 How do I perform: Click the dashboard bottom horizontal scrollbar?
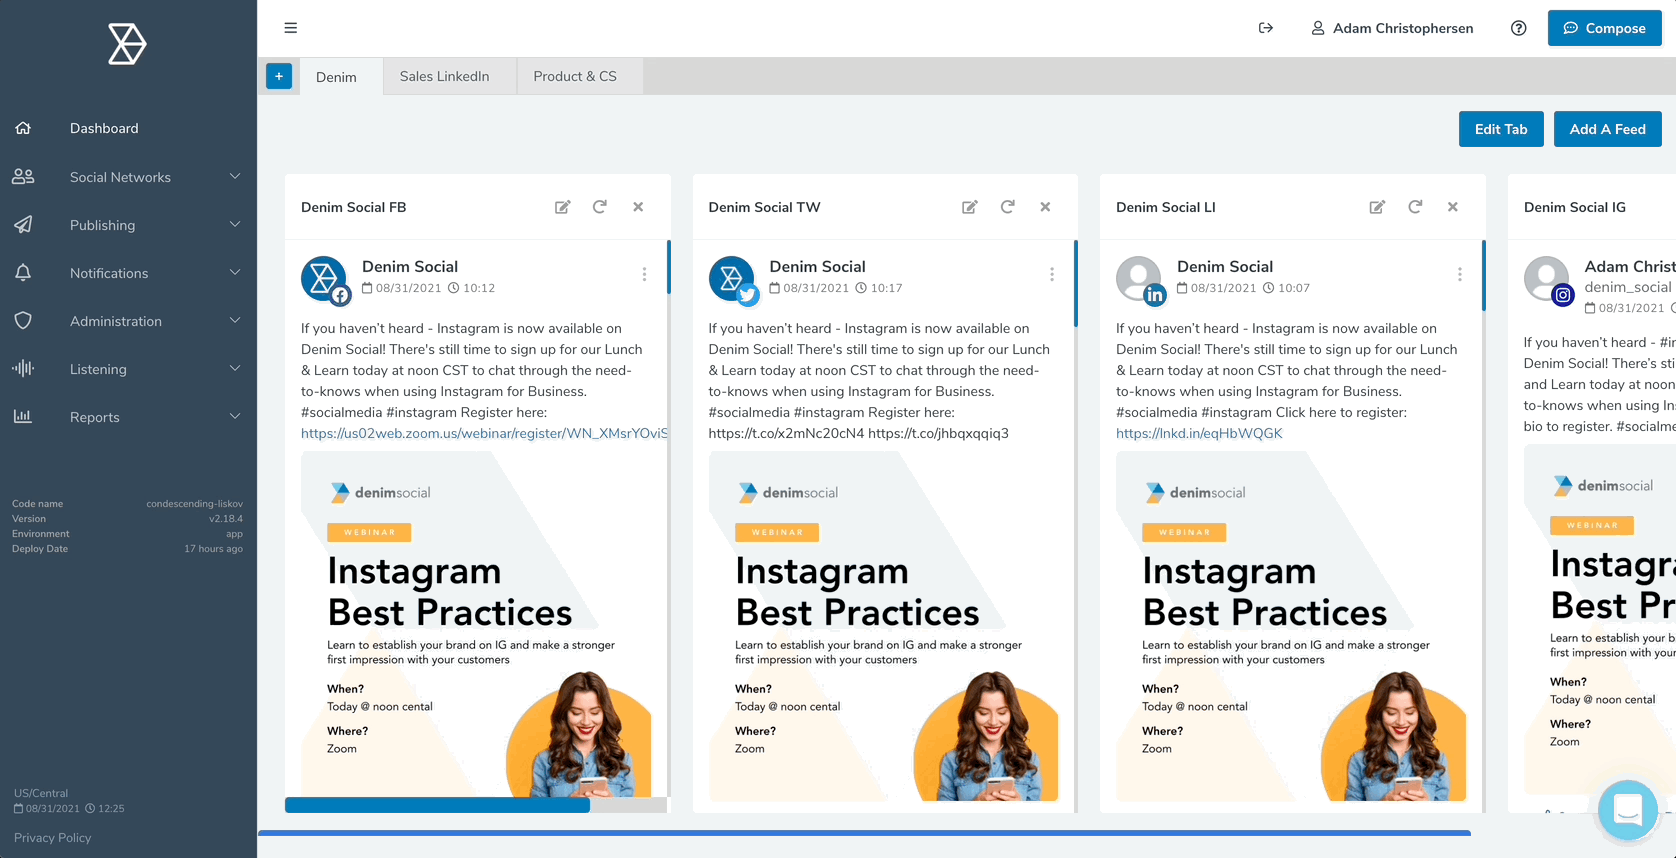coord(864,832)
